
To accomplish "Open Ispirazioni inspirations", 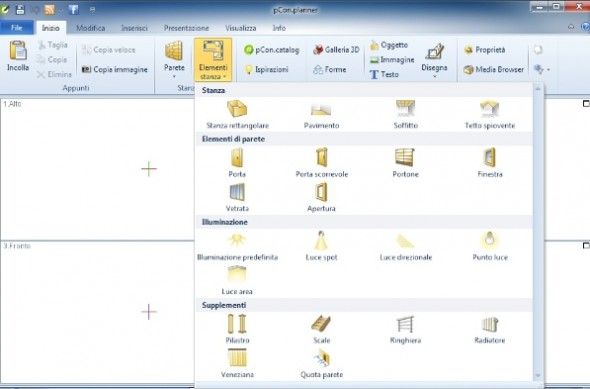I will coord(266,69).
